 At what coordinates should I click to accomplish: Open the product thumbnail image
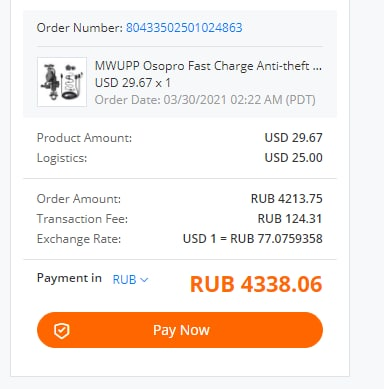[62, 82]
